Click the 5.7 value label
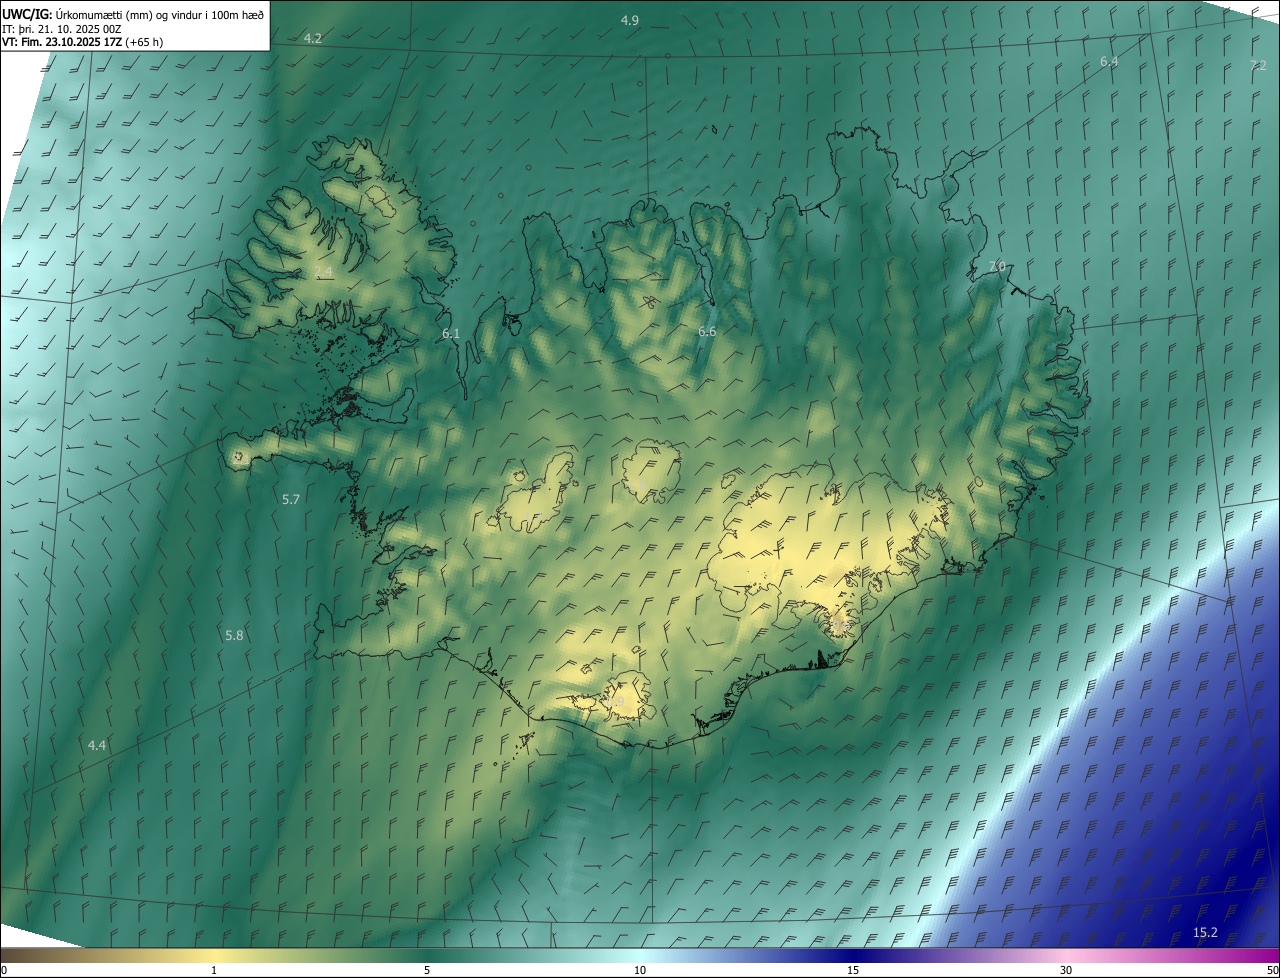 point(291,499)
